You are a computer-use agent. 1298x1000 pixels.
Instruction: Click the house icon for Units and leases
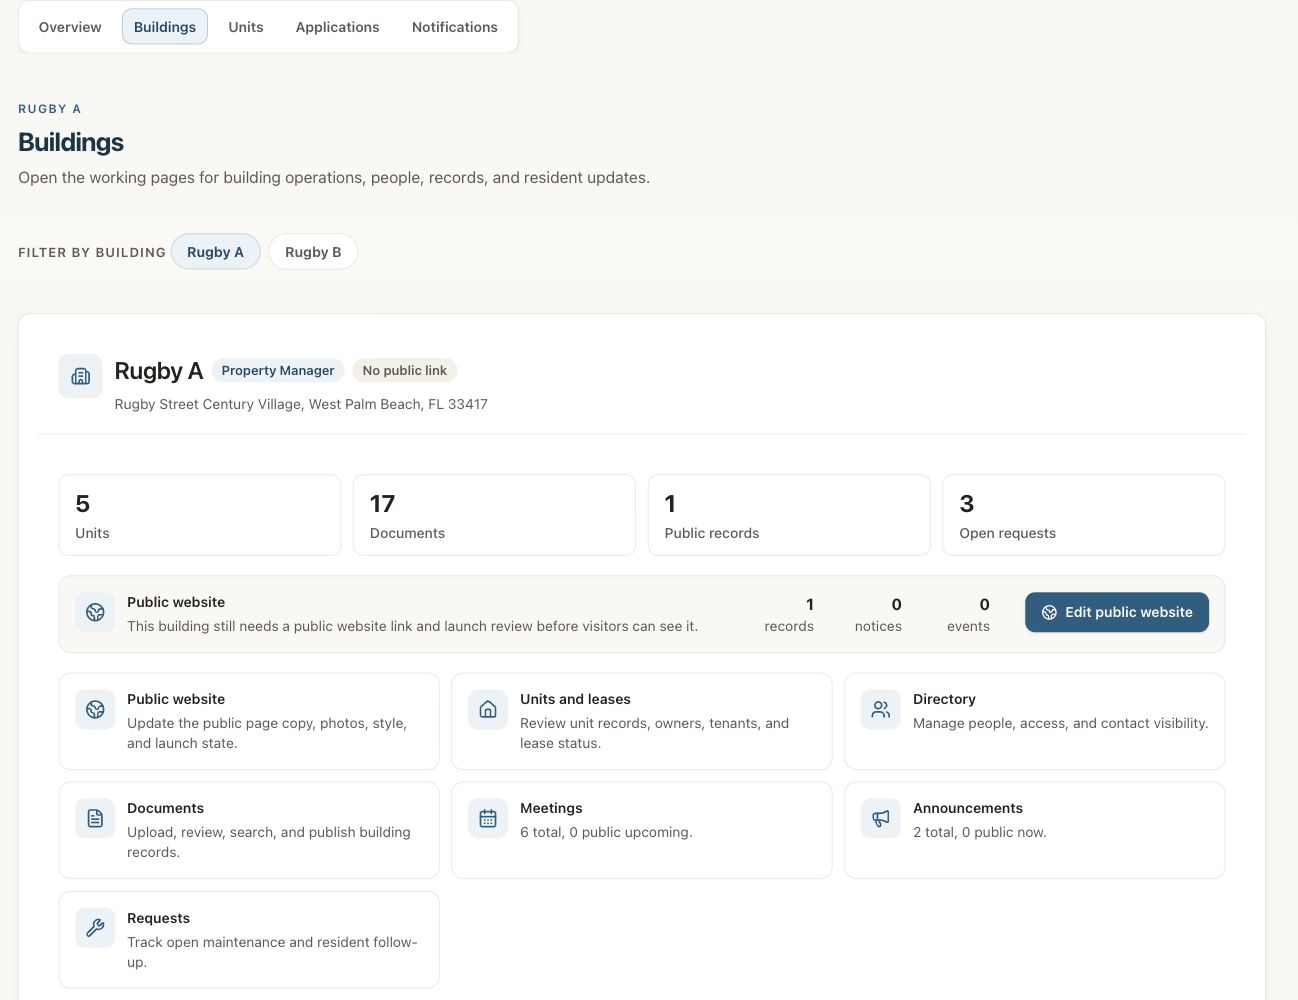point(488,709)
